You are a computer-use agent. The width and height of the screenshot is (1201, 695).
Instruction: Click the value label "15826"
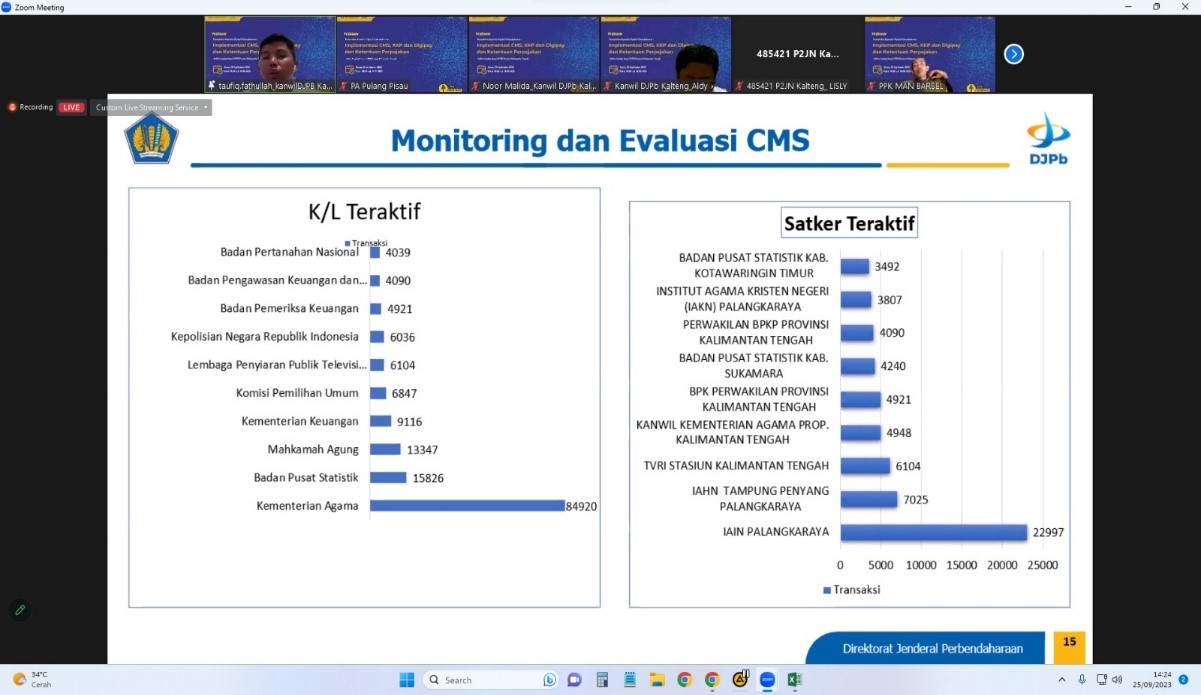(428, 478)
